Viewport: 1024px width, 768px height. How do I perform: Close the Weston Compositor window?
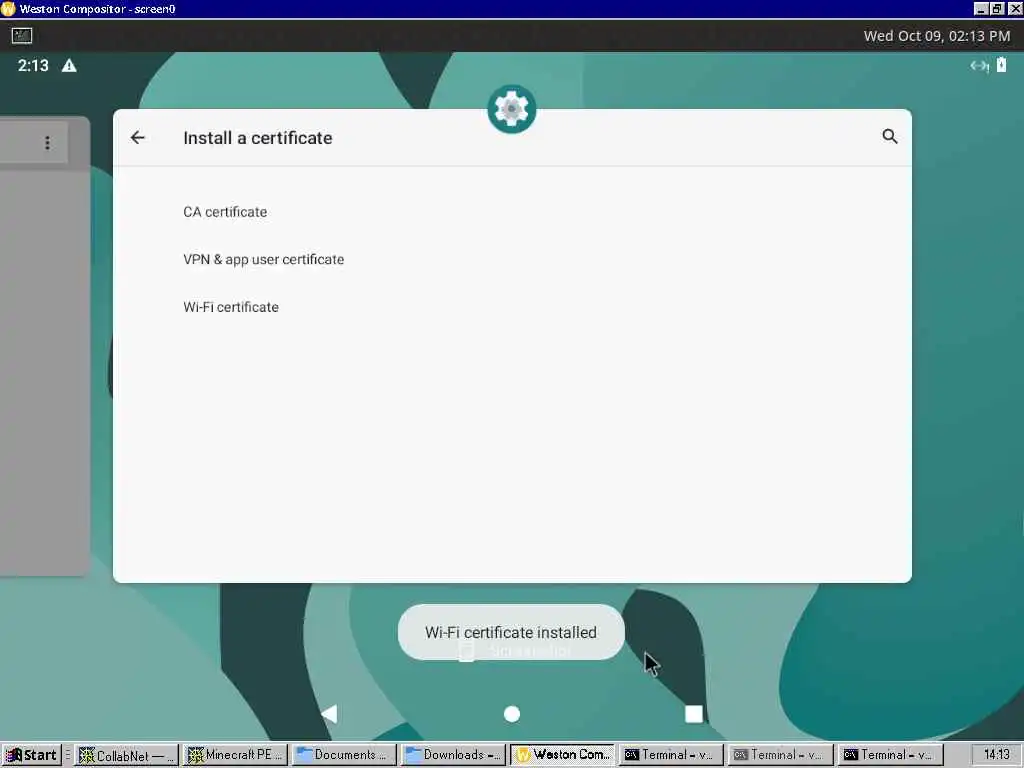click(x=1014, y=9)
